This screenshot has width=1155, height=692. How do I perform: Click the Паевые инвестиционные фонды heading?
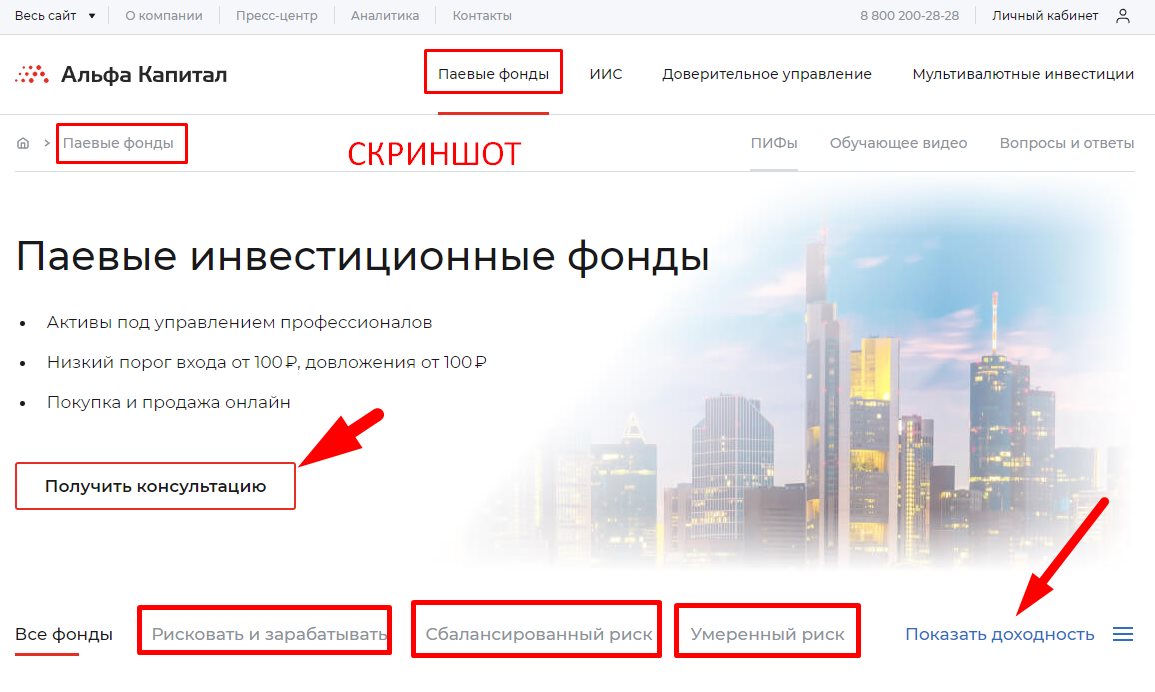tap(362, 256)
